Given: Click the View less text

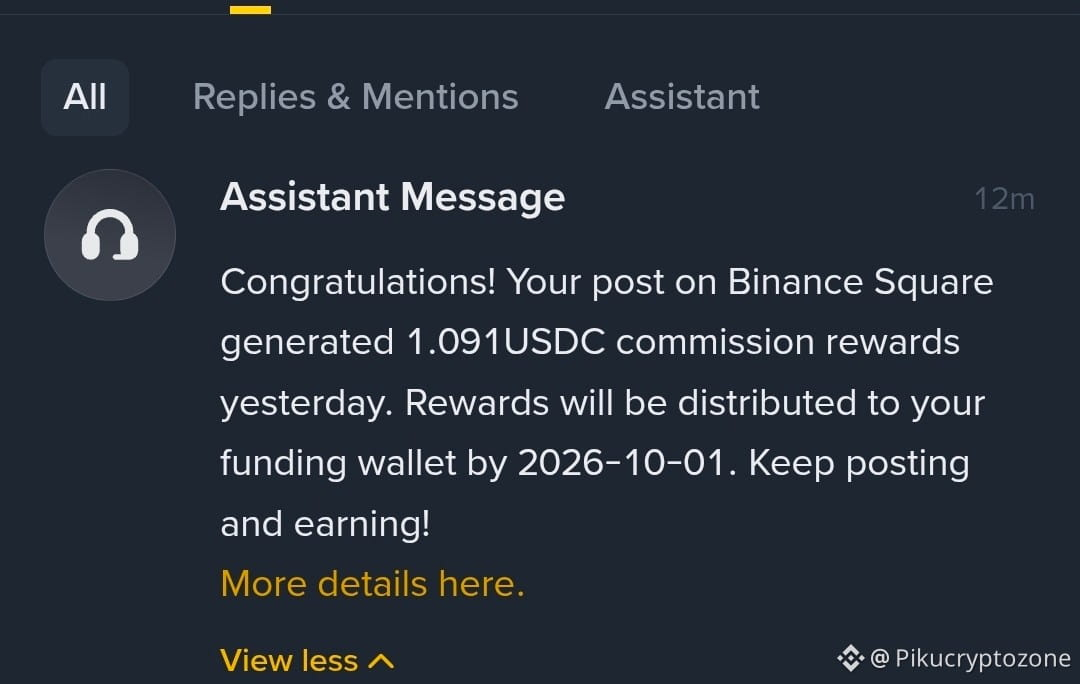Looking at the screenshot, I should [289, 661].
